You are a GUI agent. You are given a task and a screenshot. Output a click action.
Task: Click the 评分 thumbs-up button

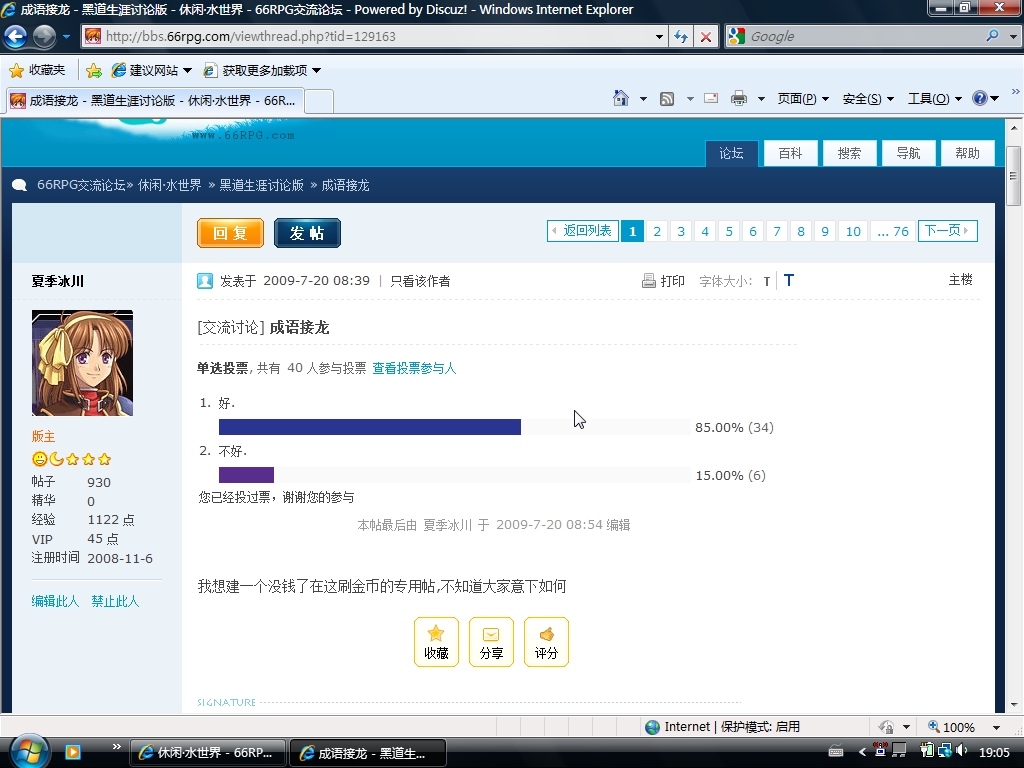pos(546,642)
